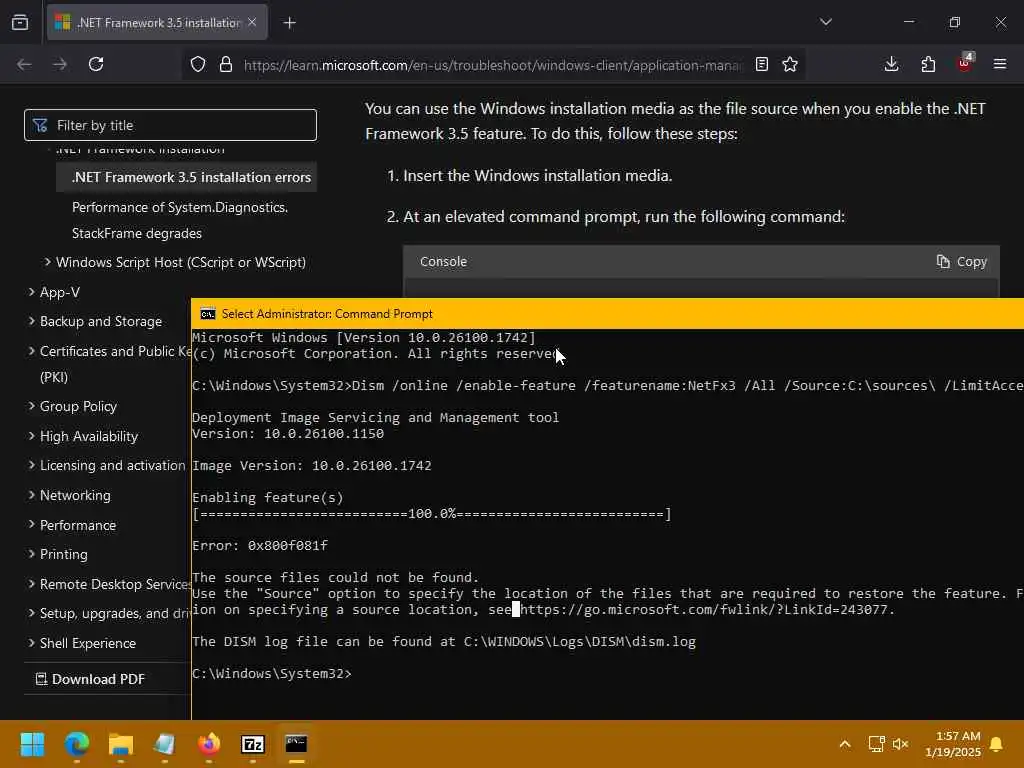Click the Command Prompt taskbar icon

tap(296, 744)
